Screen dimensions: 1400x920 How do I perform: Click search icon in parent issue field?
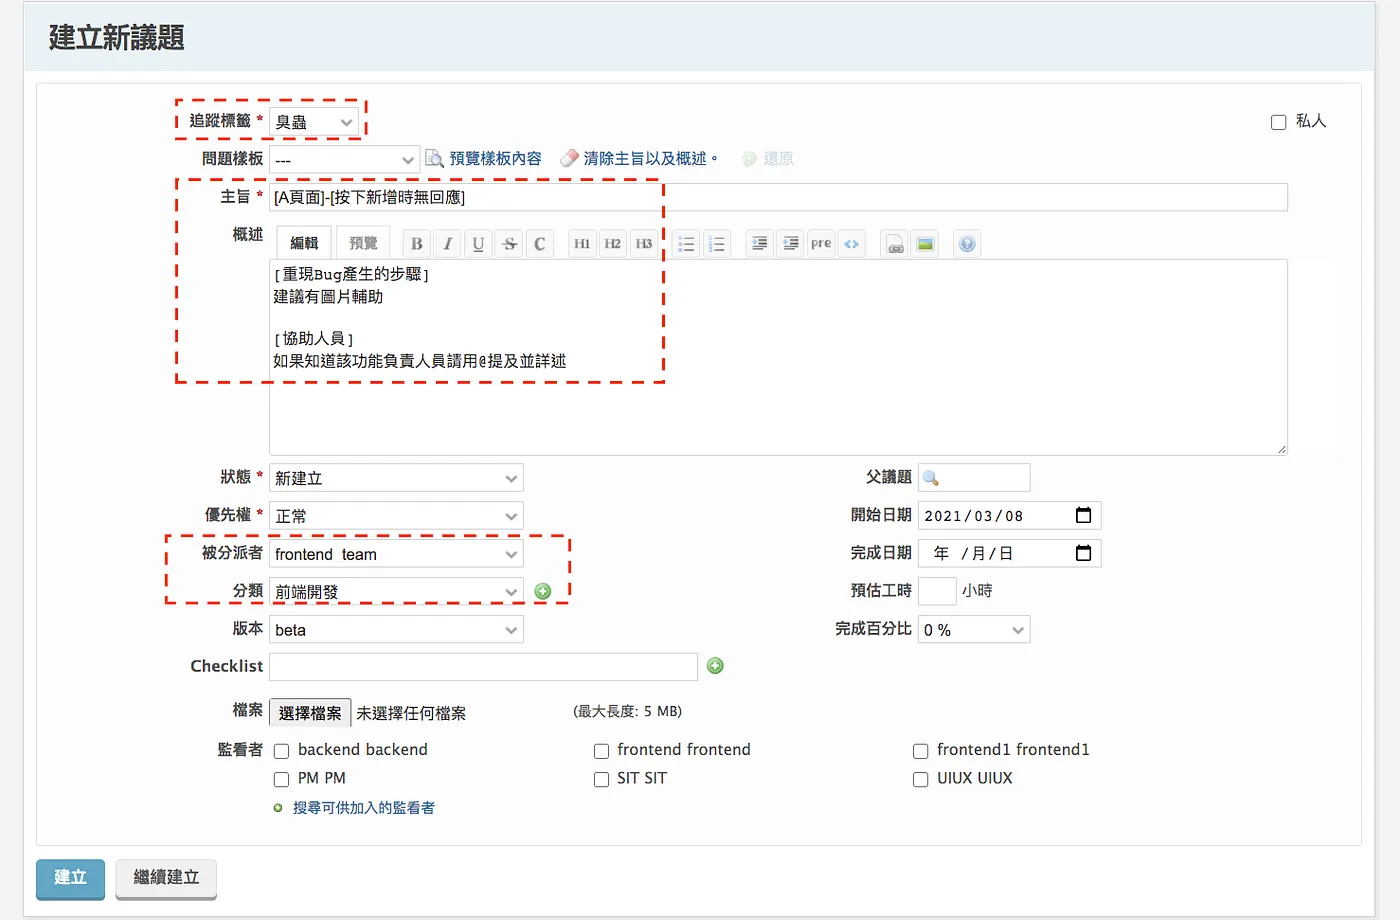(x=931, y=478)
